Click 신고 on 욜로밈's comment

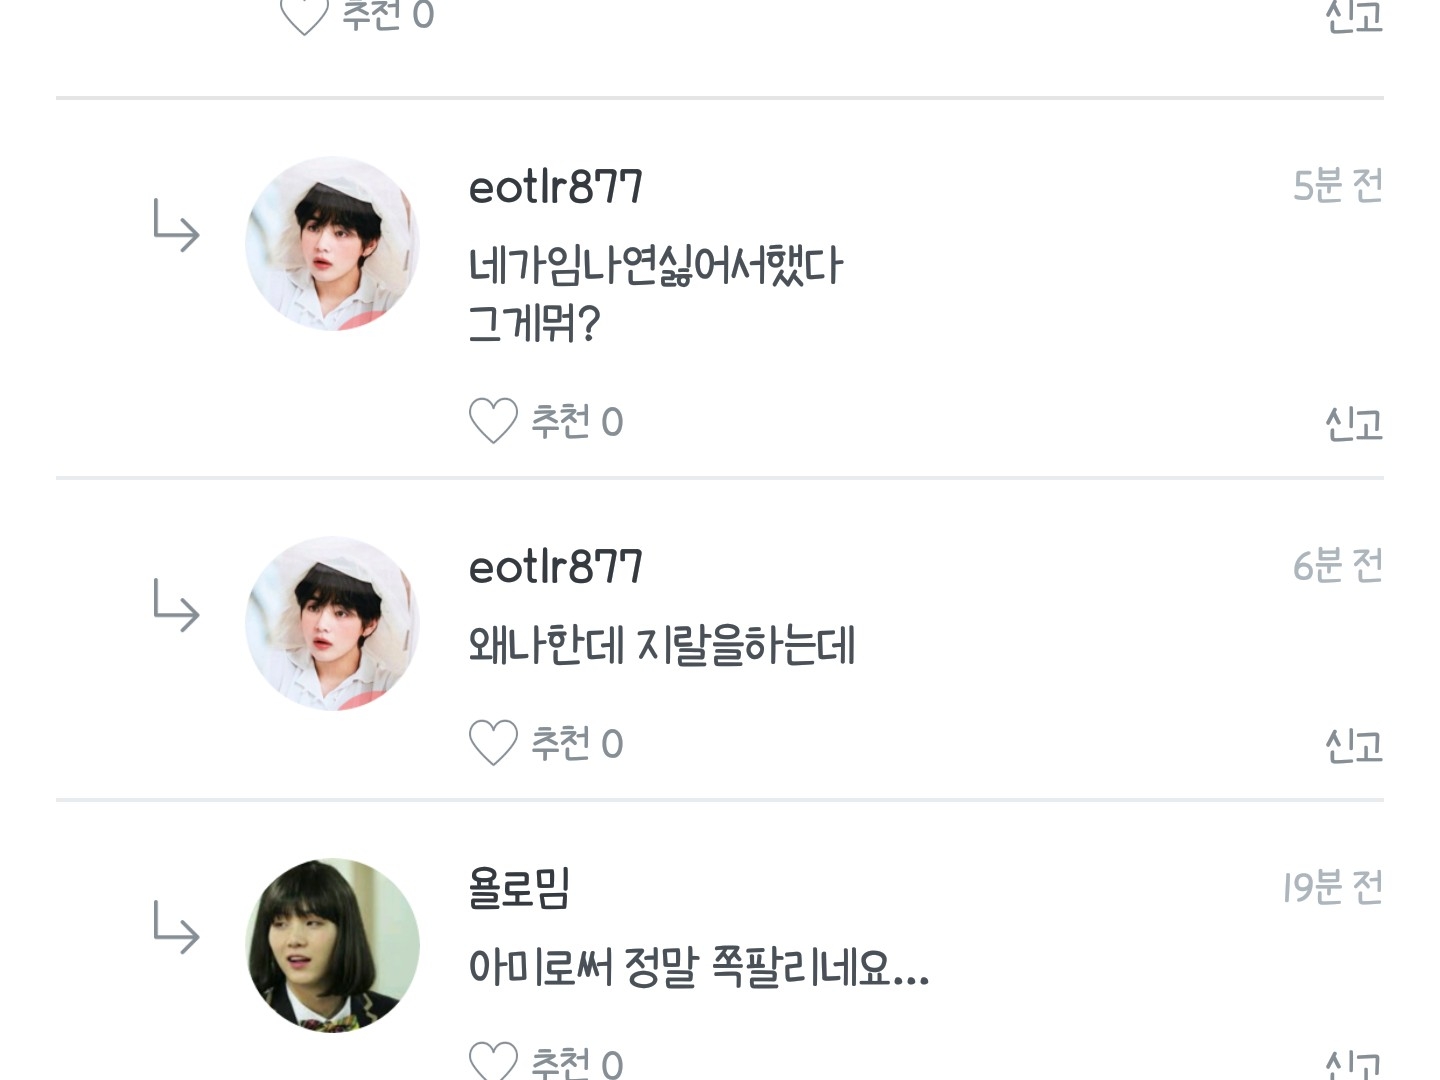(1353, 1064)
